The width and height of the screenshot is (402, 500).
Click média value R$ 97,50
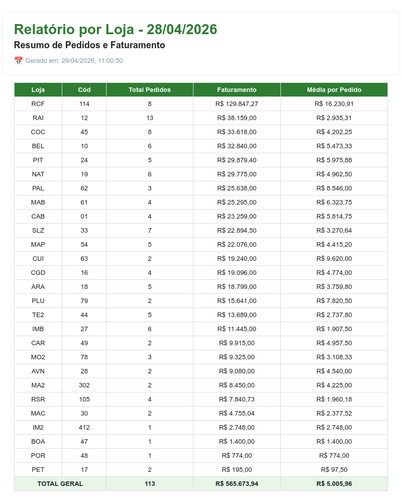(334, 470)
